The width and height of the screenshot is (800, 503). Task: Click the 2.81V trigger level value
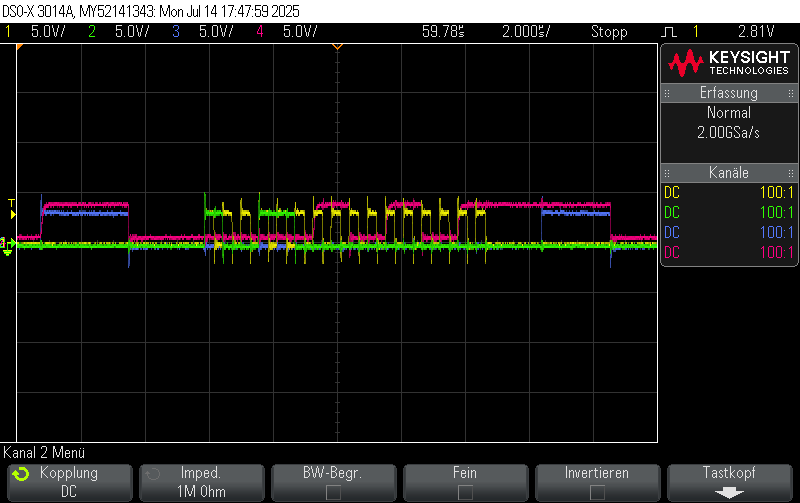coord(756,32)
